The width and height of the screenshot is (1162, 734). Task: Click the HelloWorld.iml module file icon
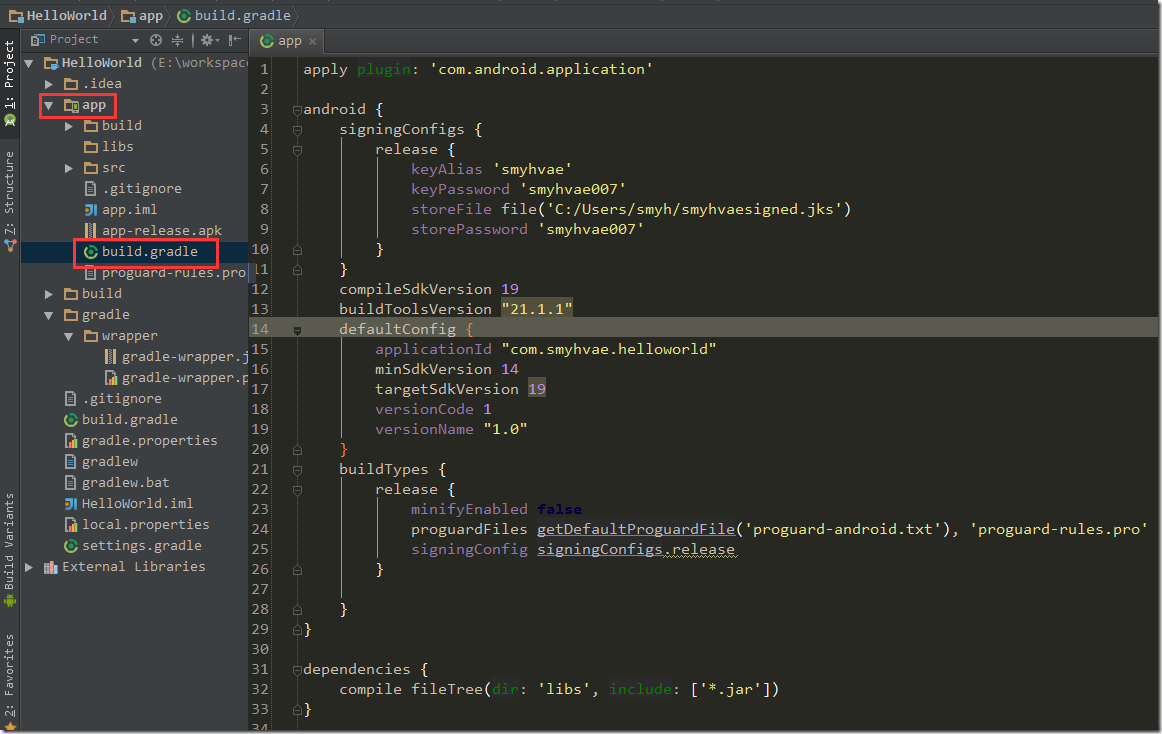pyautogui.click(x=71, y=504)
